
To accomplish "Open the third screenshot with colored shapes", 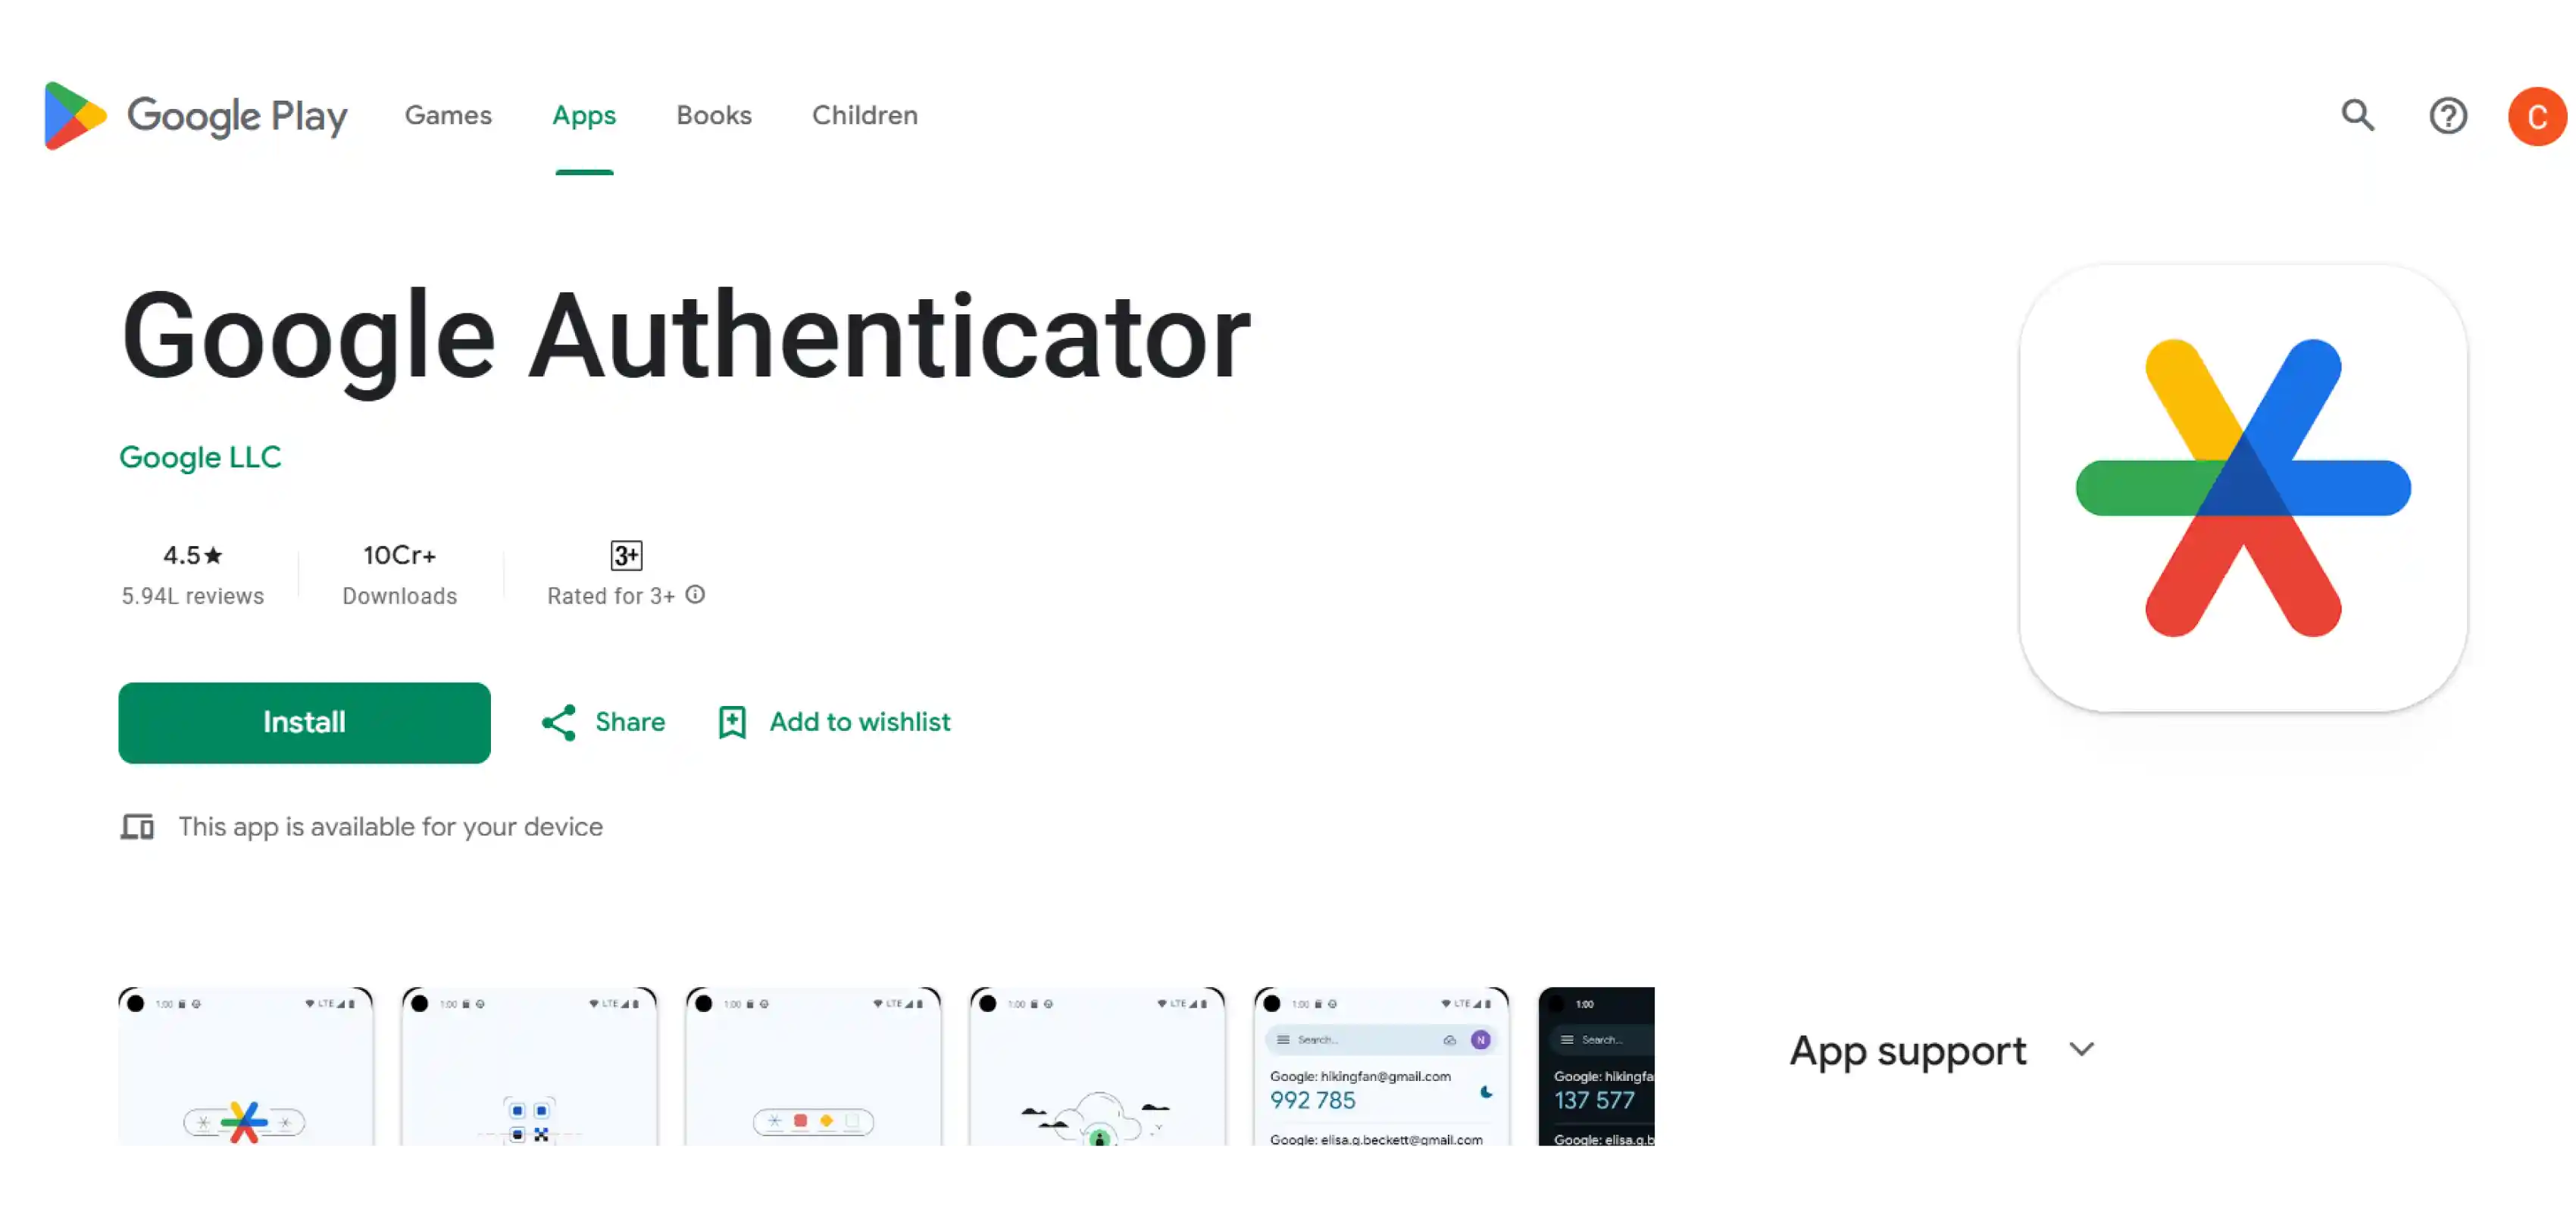I will pos(813,1066).
